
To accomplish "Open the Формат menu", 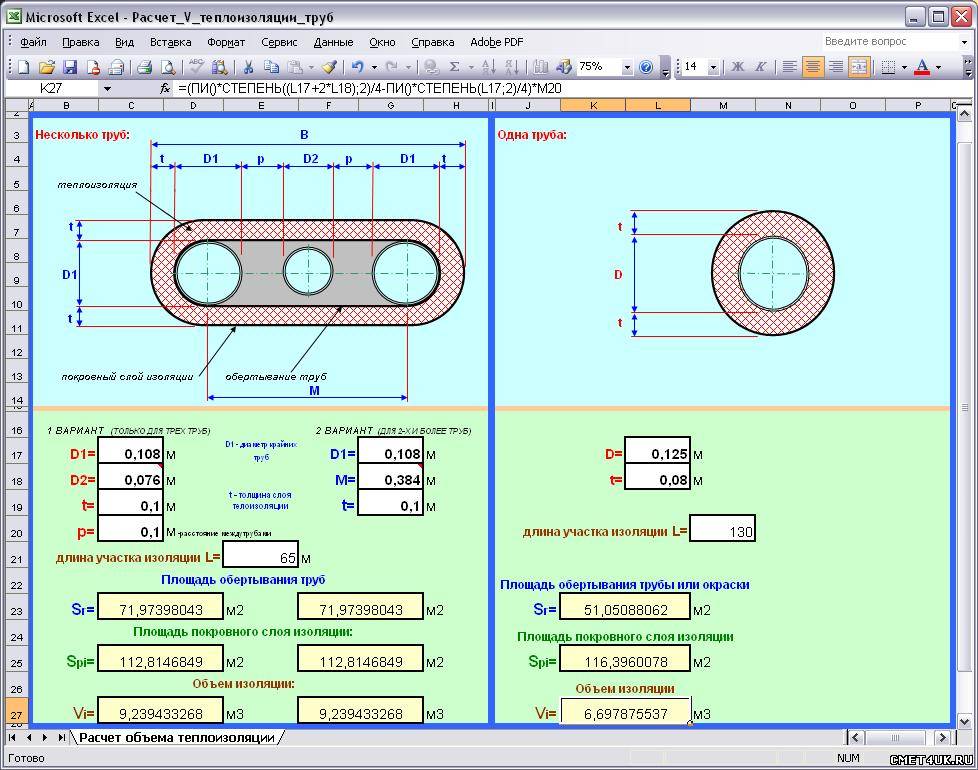I will point(226,42).
